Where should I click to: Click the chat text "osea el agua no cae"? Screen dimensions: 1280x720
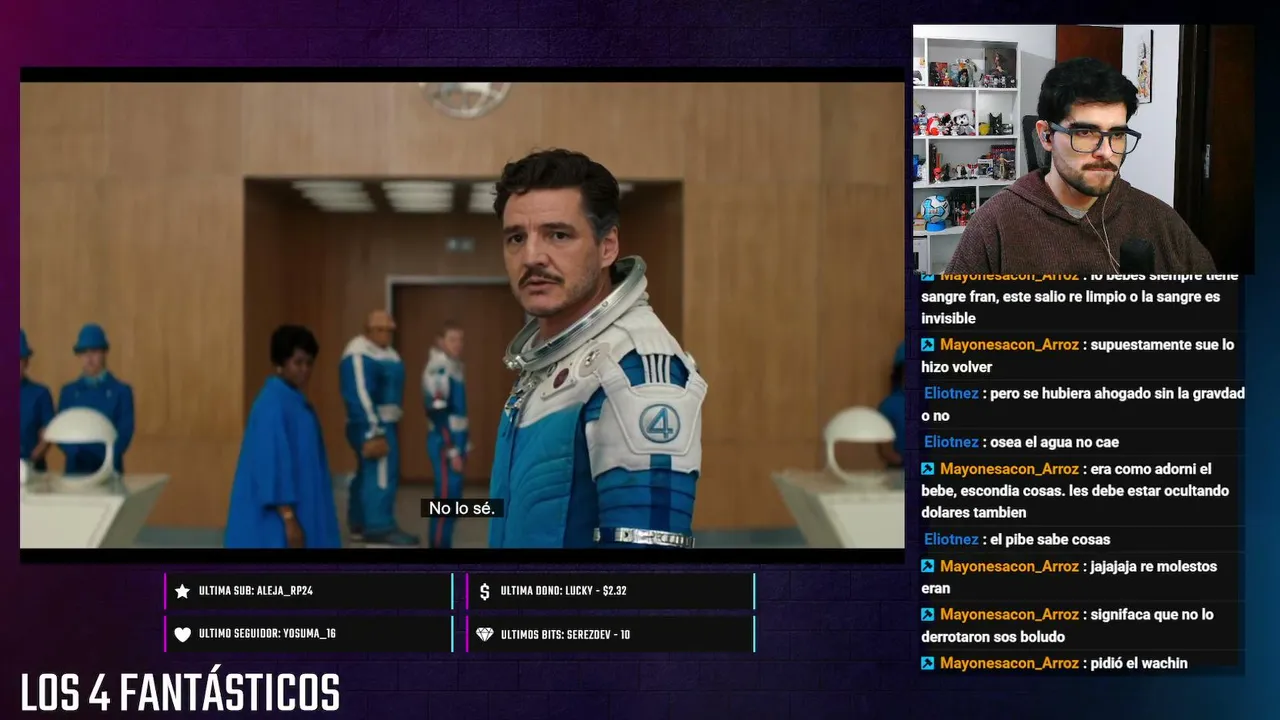pyautogui.click(x=1055, y=442)
